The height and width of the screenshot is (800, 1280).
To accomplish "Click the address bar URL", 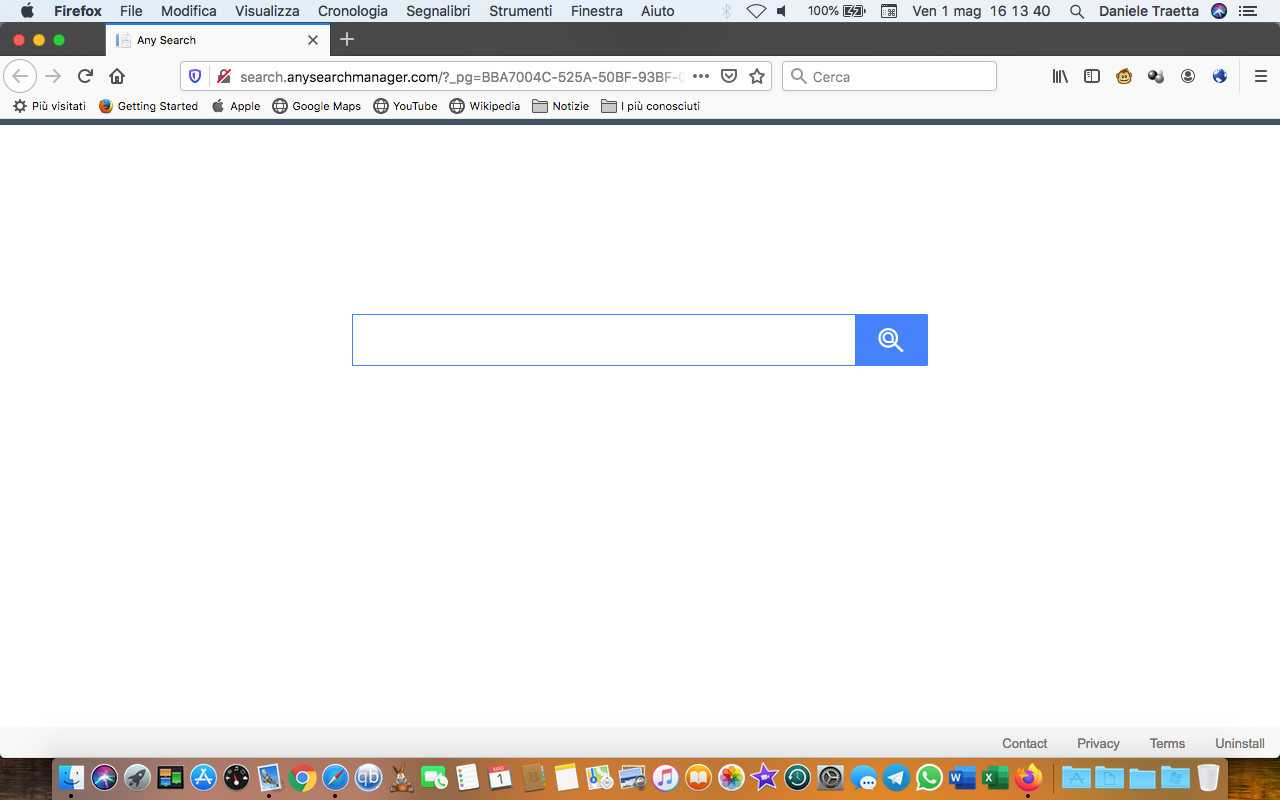I will (x=461, y=77).
